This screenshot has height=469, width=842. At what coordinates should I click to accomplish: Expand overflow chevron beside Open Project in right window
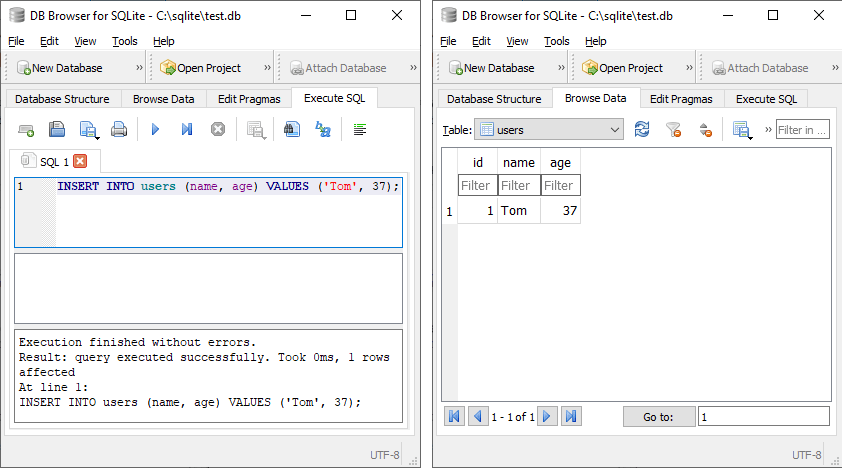coord(689,68)
